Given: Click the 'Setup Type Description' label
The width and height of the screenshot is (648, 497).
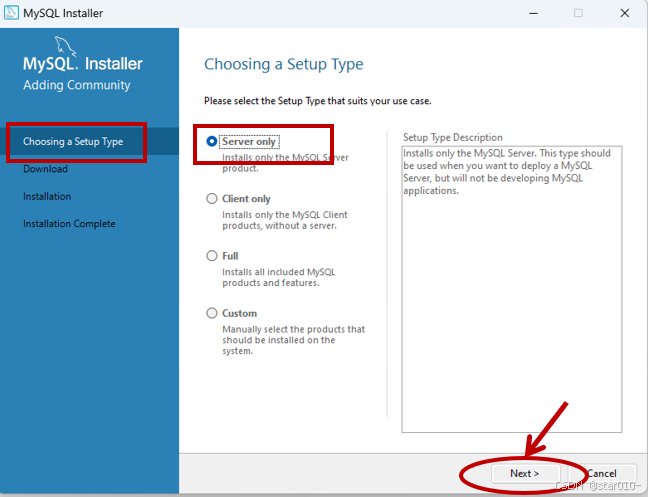Looking at the screenshot, I should pos(453,138).
